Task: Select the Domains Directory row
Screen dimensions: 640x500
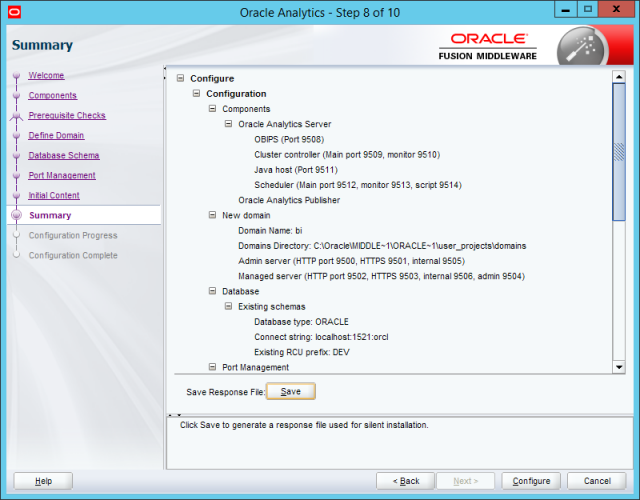Action: 382,246
